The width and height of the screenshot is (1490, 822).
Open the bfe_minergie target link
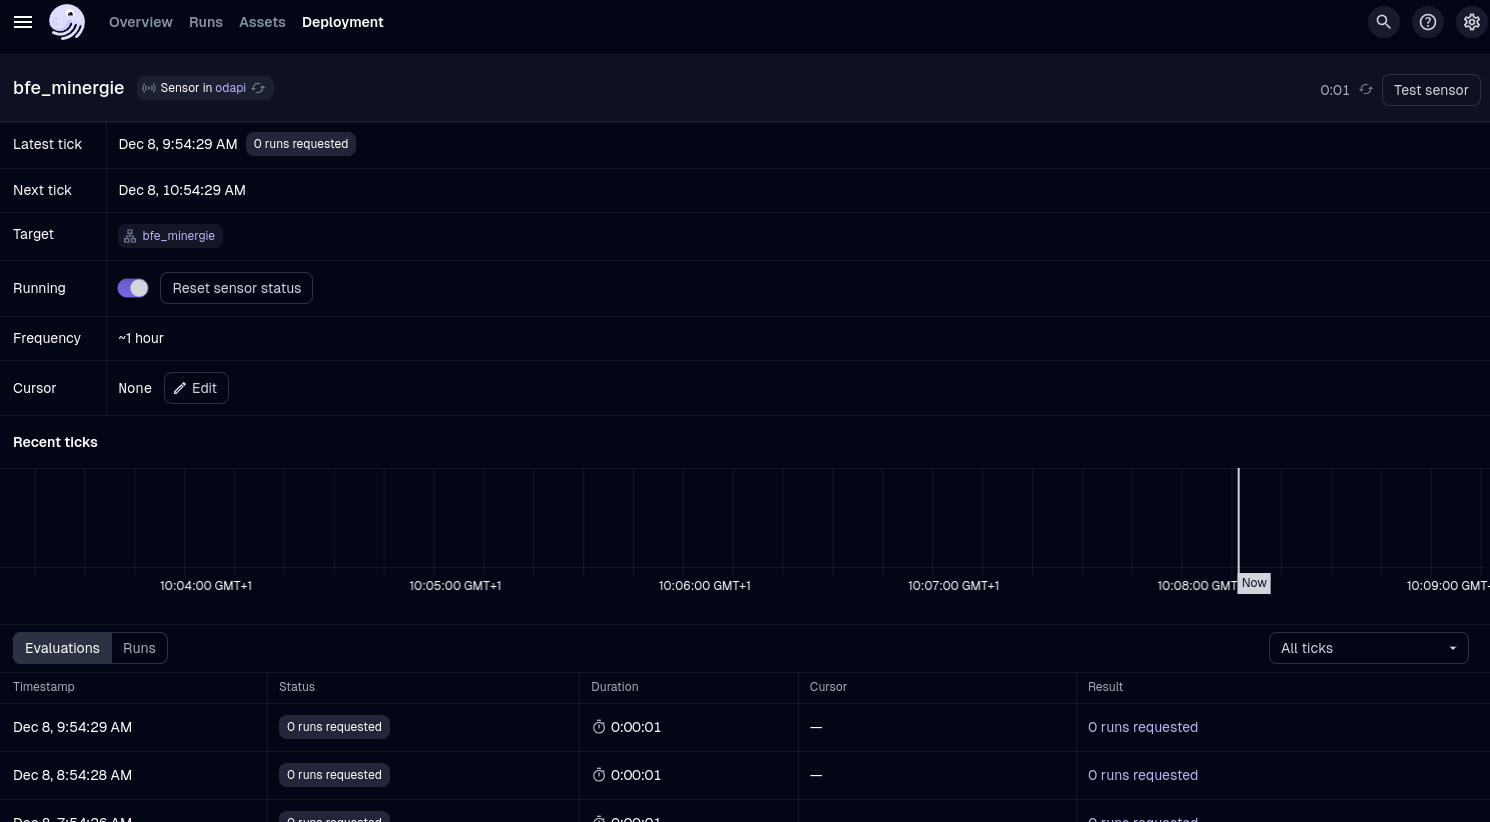tap(178, 236)
